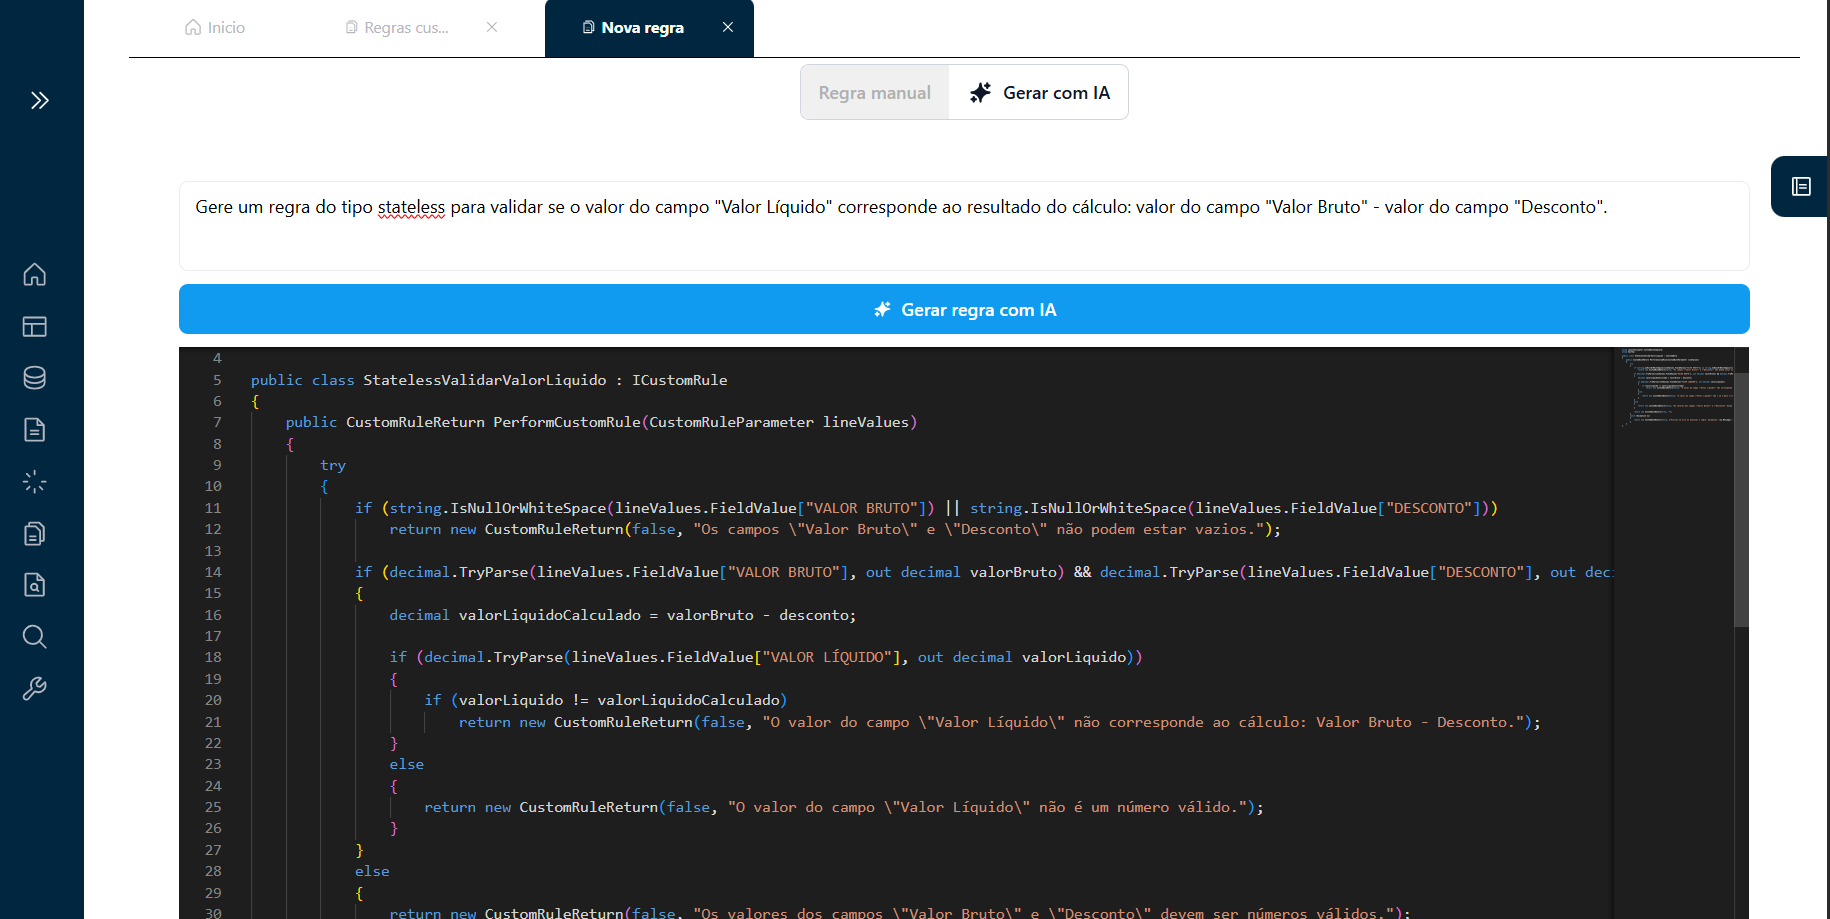Select the Regras cus... tab
The image size is (1830, 919).
[x=396, y=27]
